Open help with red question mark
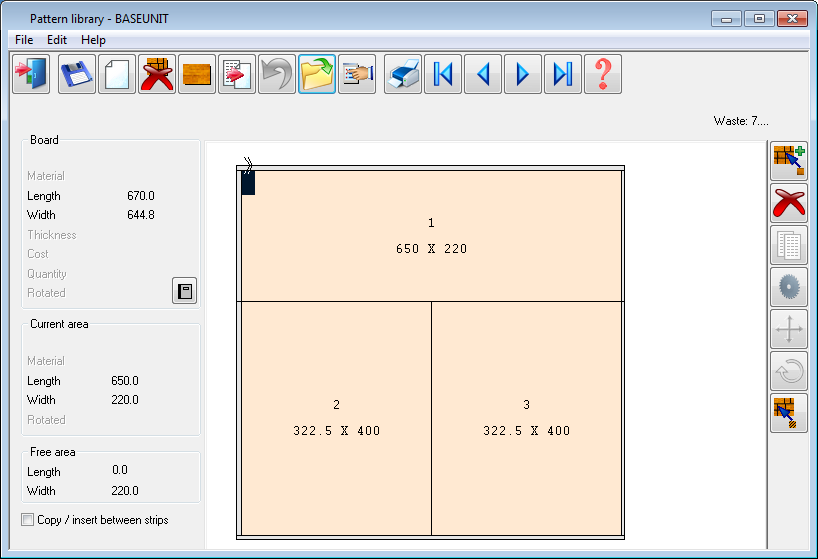818x559 pixels. click(x=603, y=74)
